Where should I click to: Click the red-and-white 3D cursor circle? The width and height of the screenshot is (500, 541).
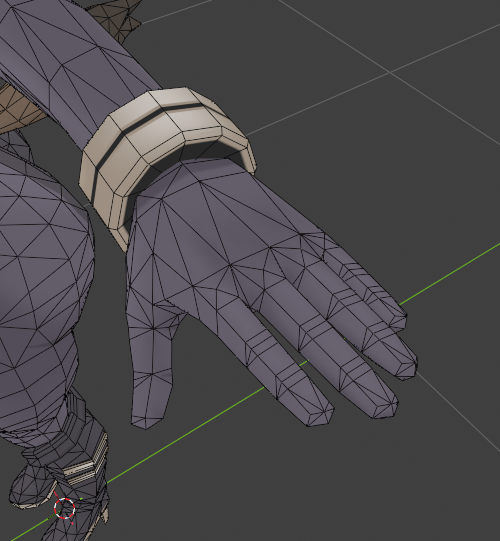point(65,508)
